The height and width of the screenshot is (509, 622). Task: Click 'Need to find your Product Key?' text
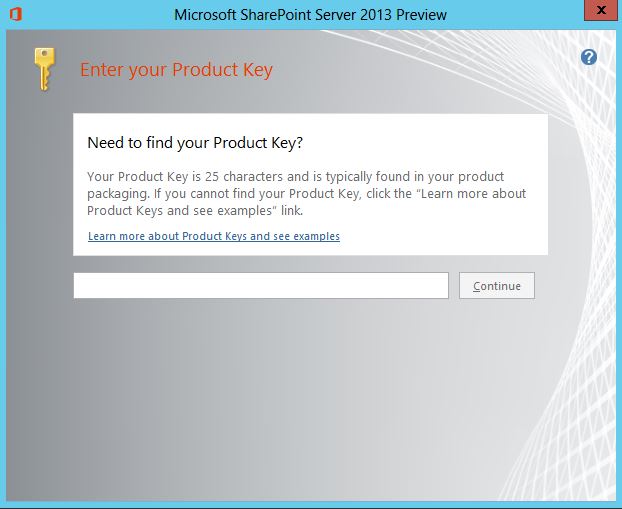point(195,143)
